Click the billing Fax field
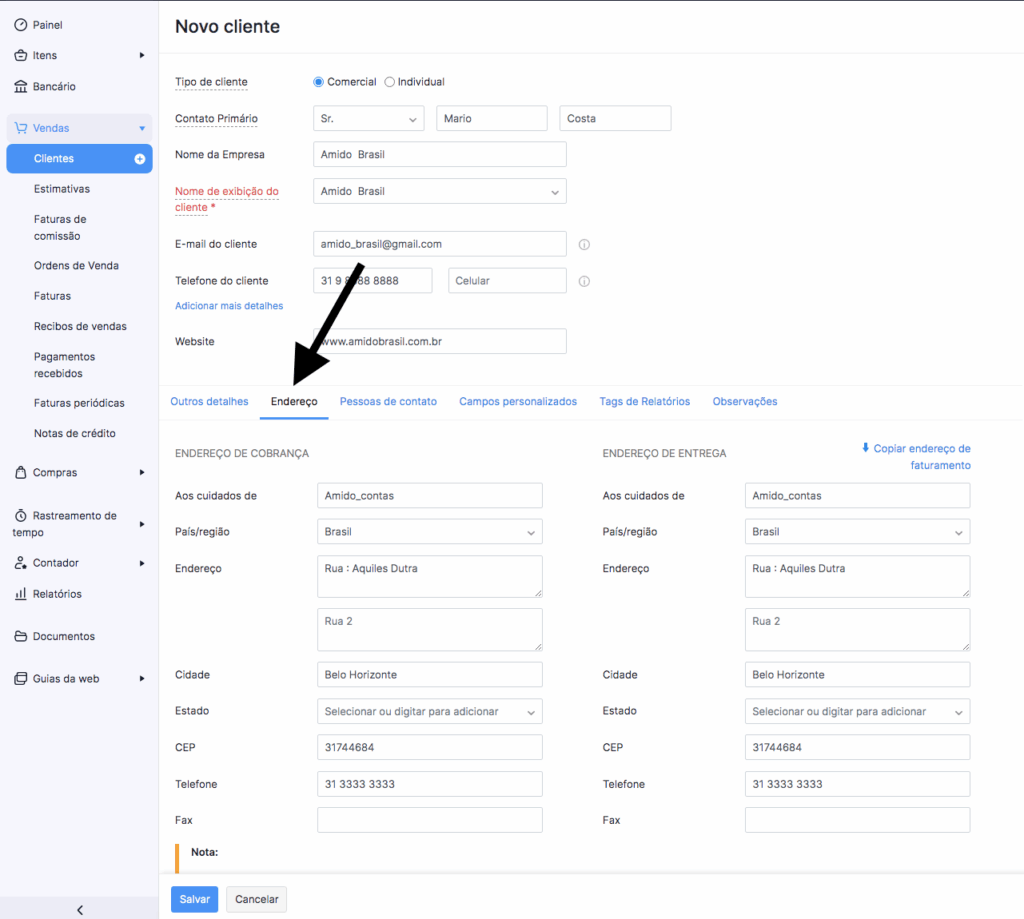Image resolution: width=1024 pixels, height=919 pixels. (430, 820)
